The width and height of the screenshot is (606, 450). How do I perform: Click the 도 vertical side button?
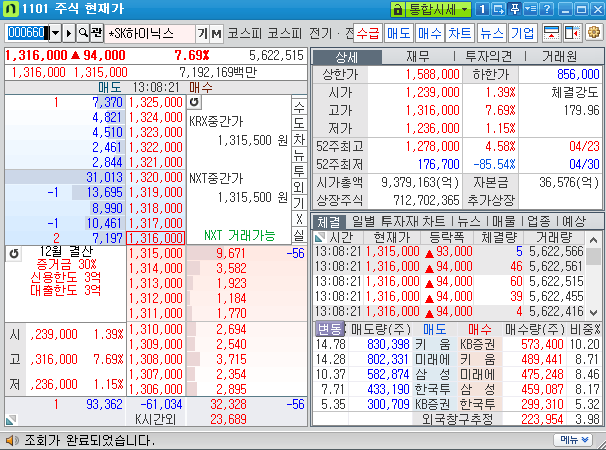point(299,123)
